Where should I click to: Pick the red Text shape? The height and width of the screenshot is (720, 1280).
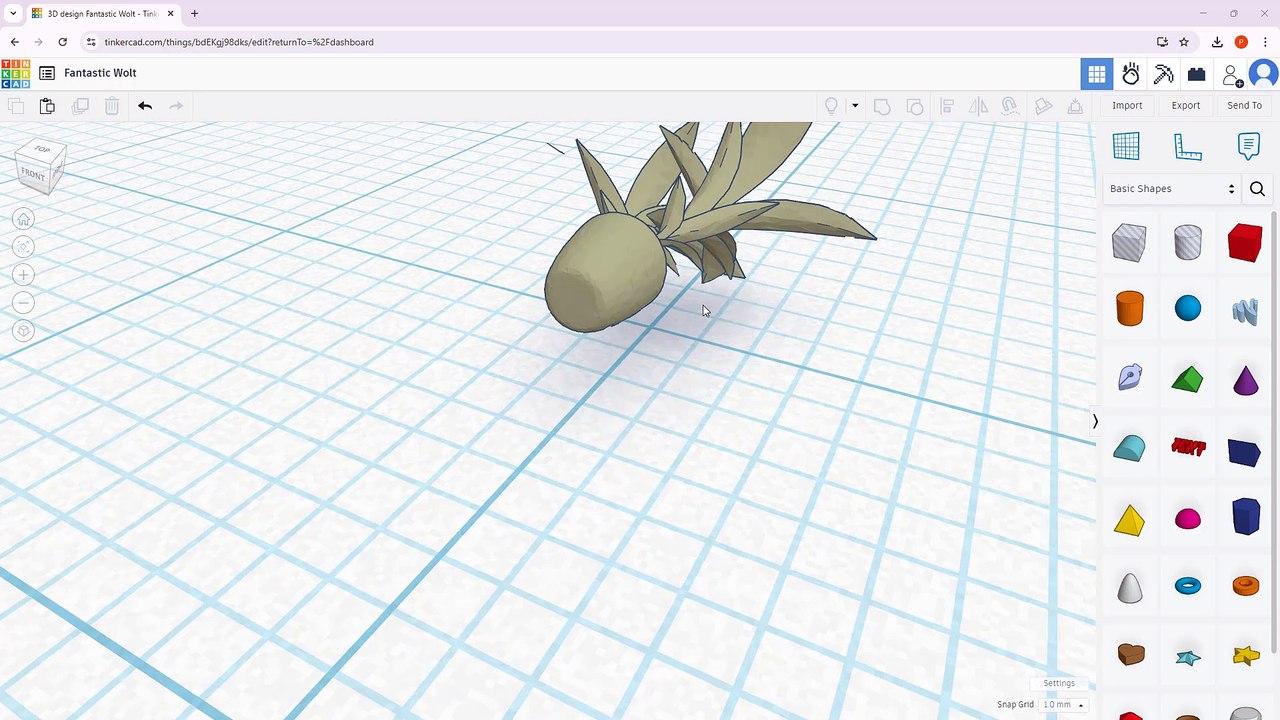[1188, 448]
